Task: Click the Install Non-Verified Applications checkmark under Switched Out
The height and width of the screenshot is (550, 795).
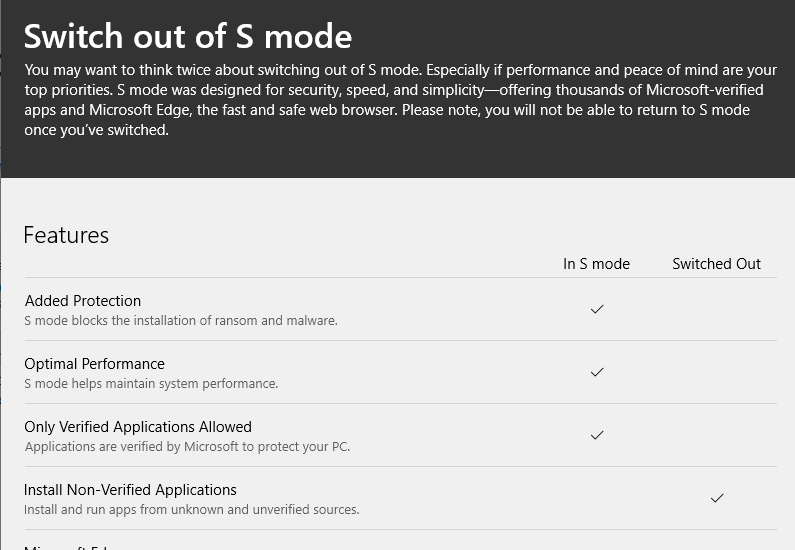Action: pos(717,498)
